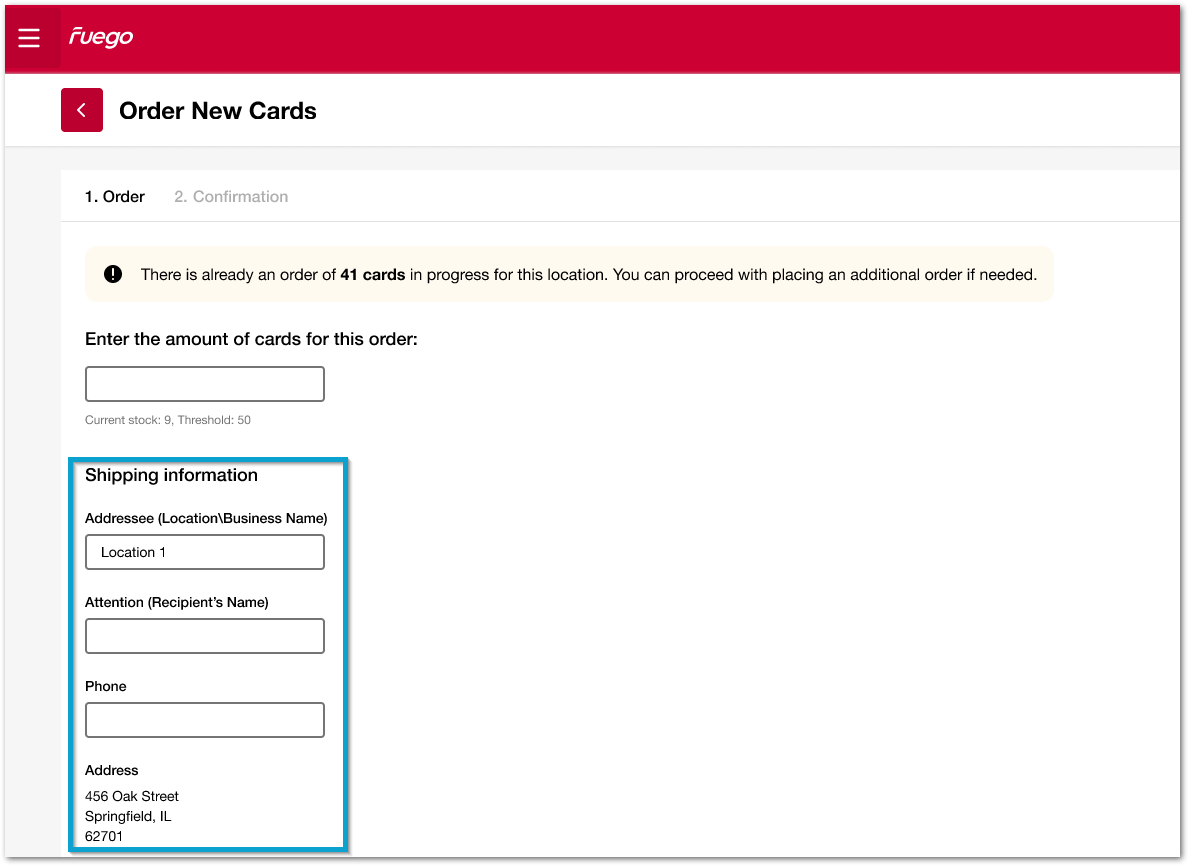Click the Fuego logo
This screenshot has height=866, width=1189.
tap(101, 38)
